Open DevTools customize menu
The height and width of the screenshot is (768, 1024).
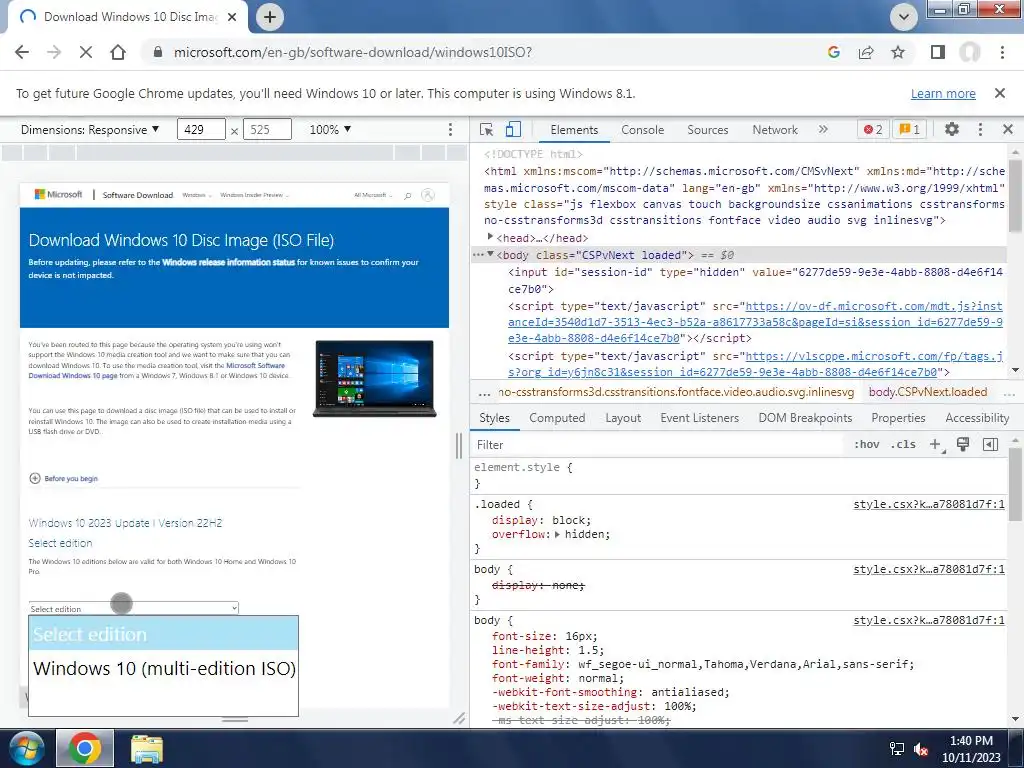(x=980, y=129)
